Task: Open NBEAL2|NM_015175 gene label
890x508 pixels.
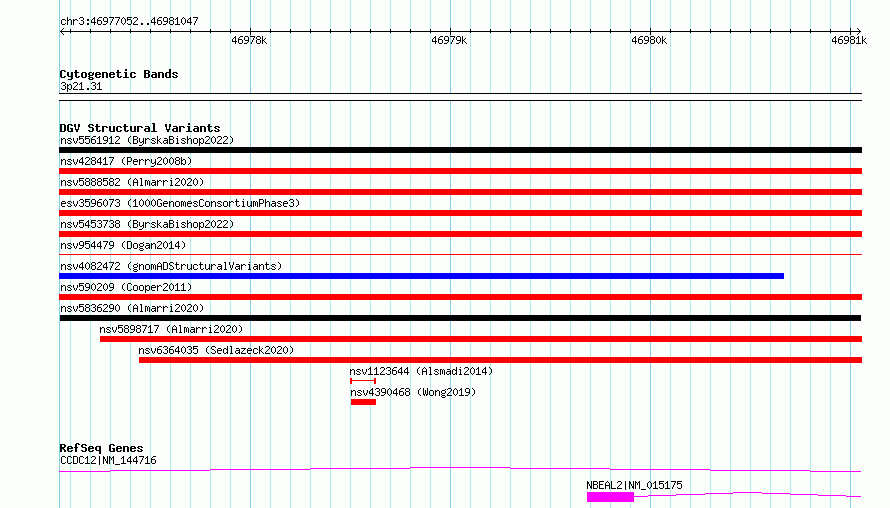Action: coord(635,485)
